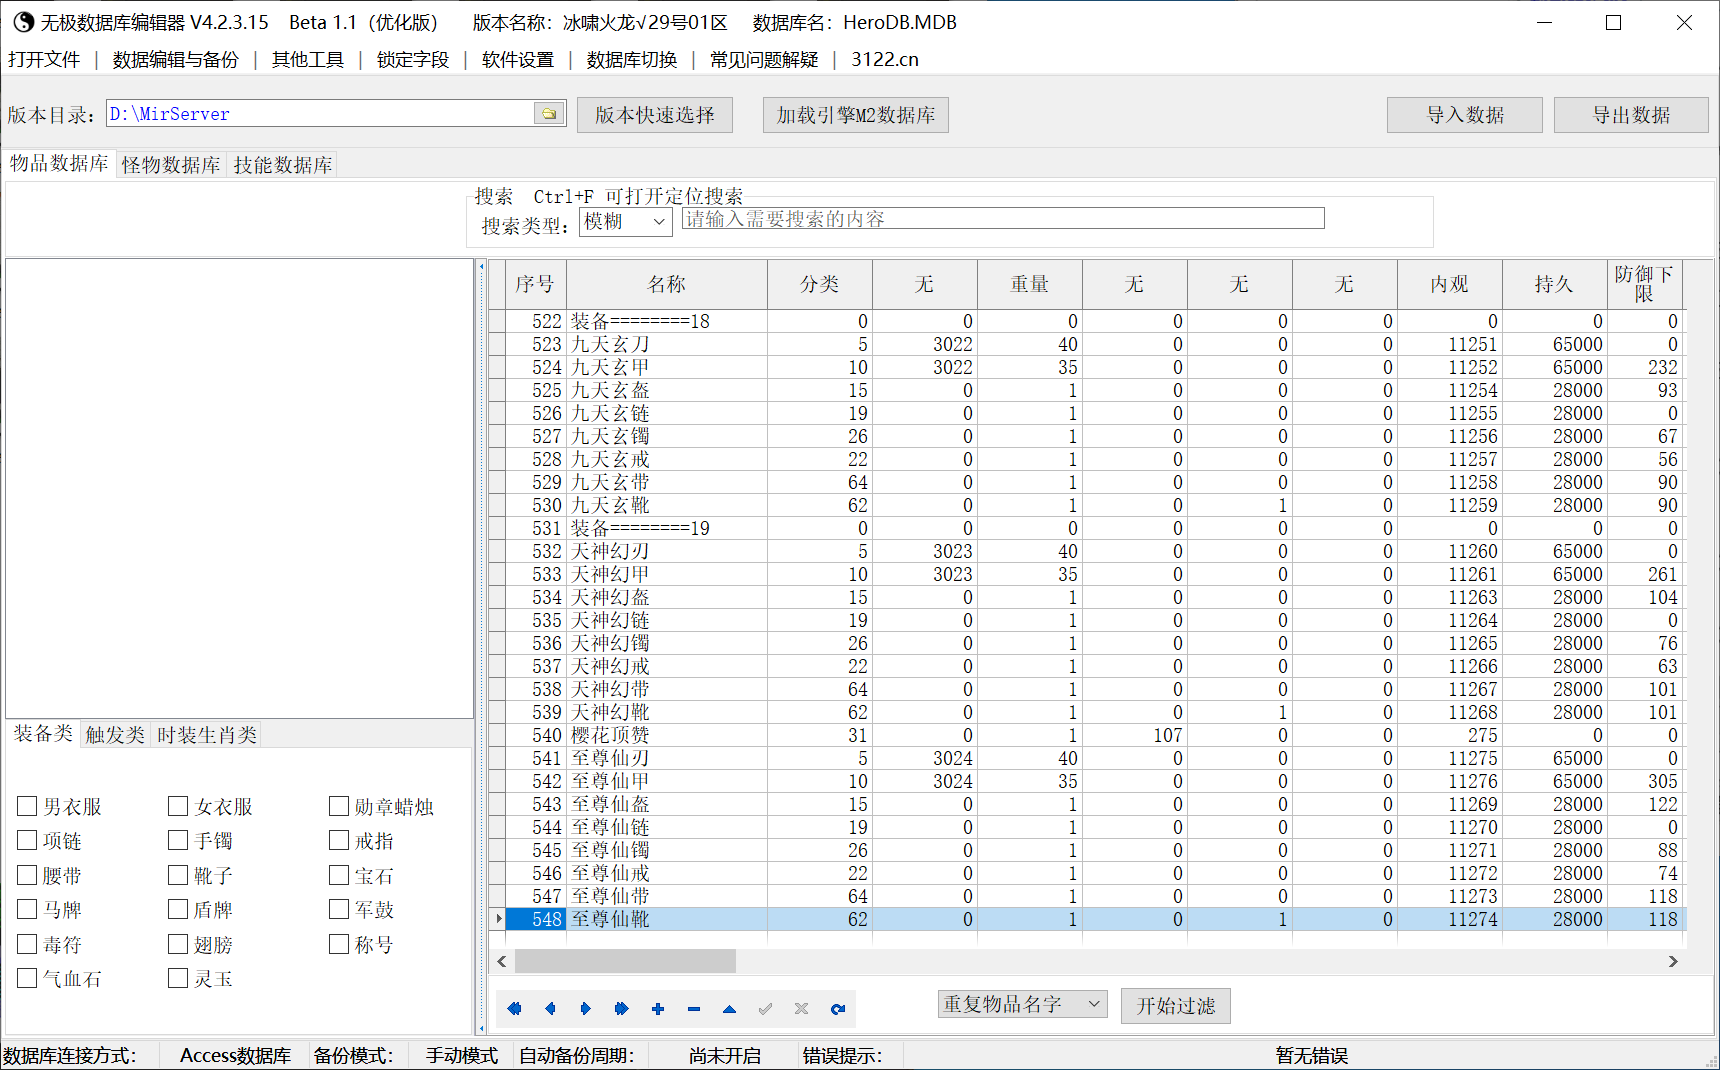Viewport: 1720px width, 1070px height.
Task: Refresh data with the navigator refresh icon
Action: 838,1009
